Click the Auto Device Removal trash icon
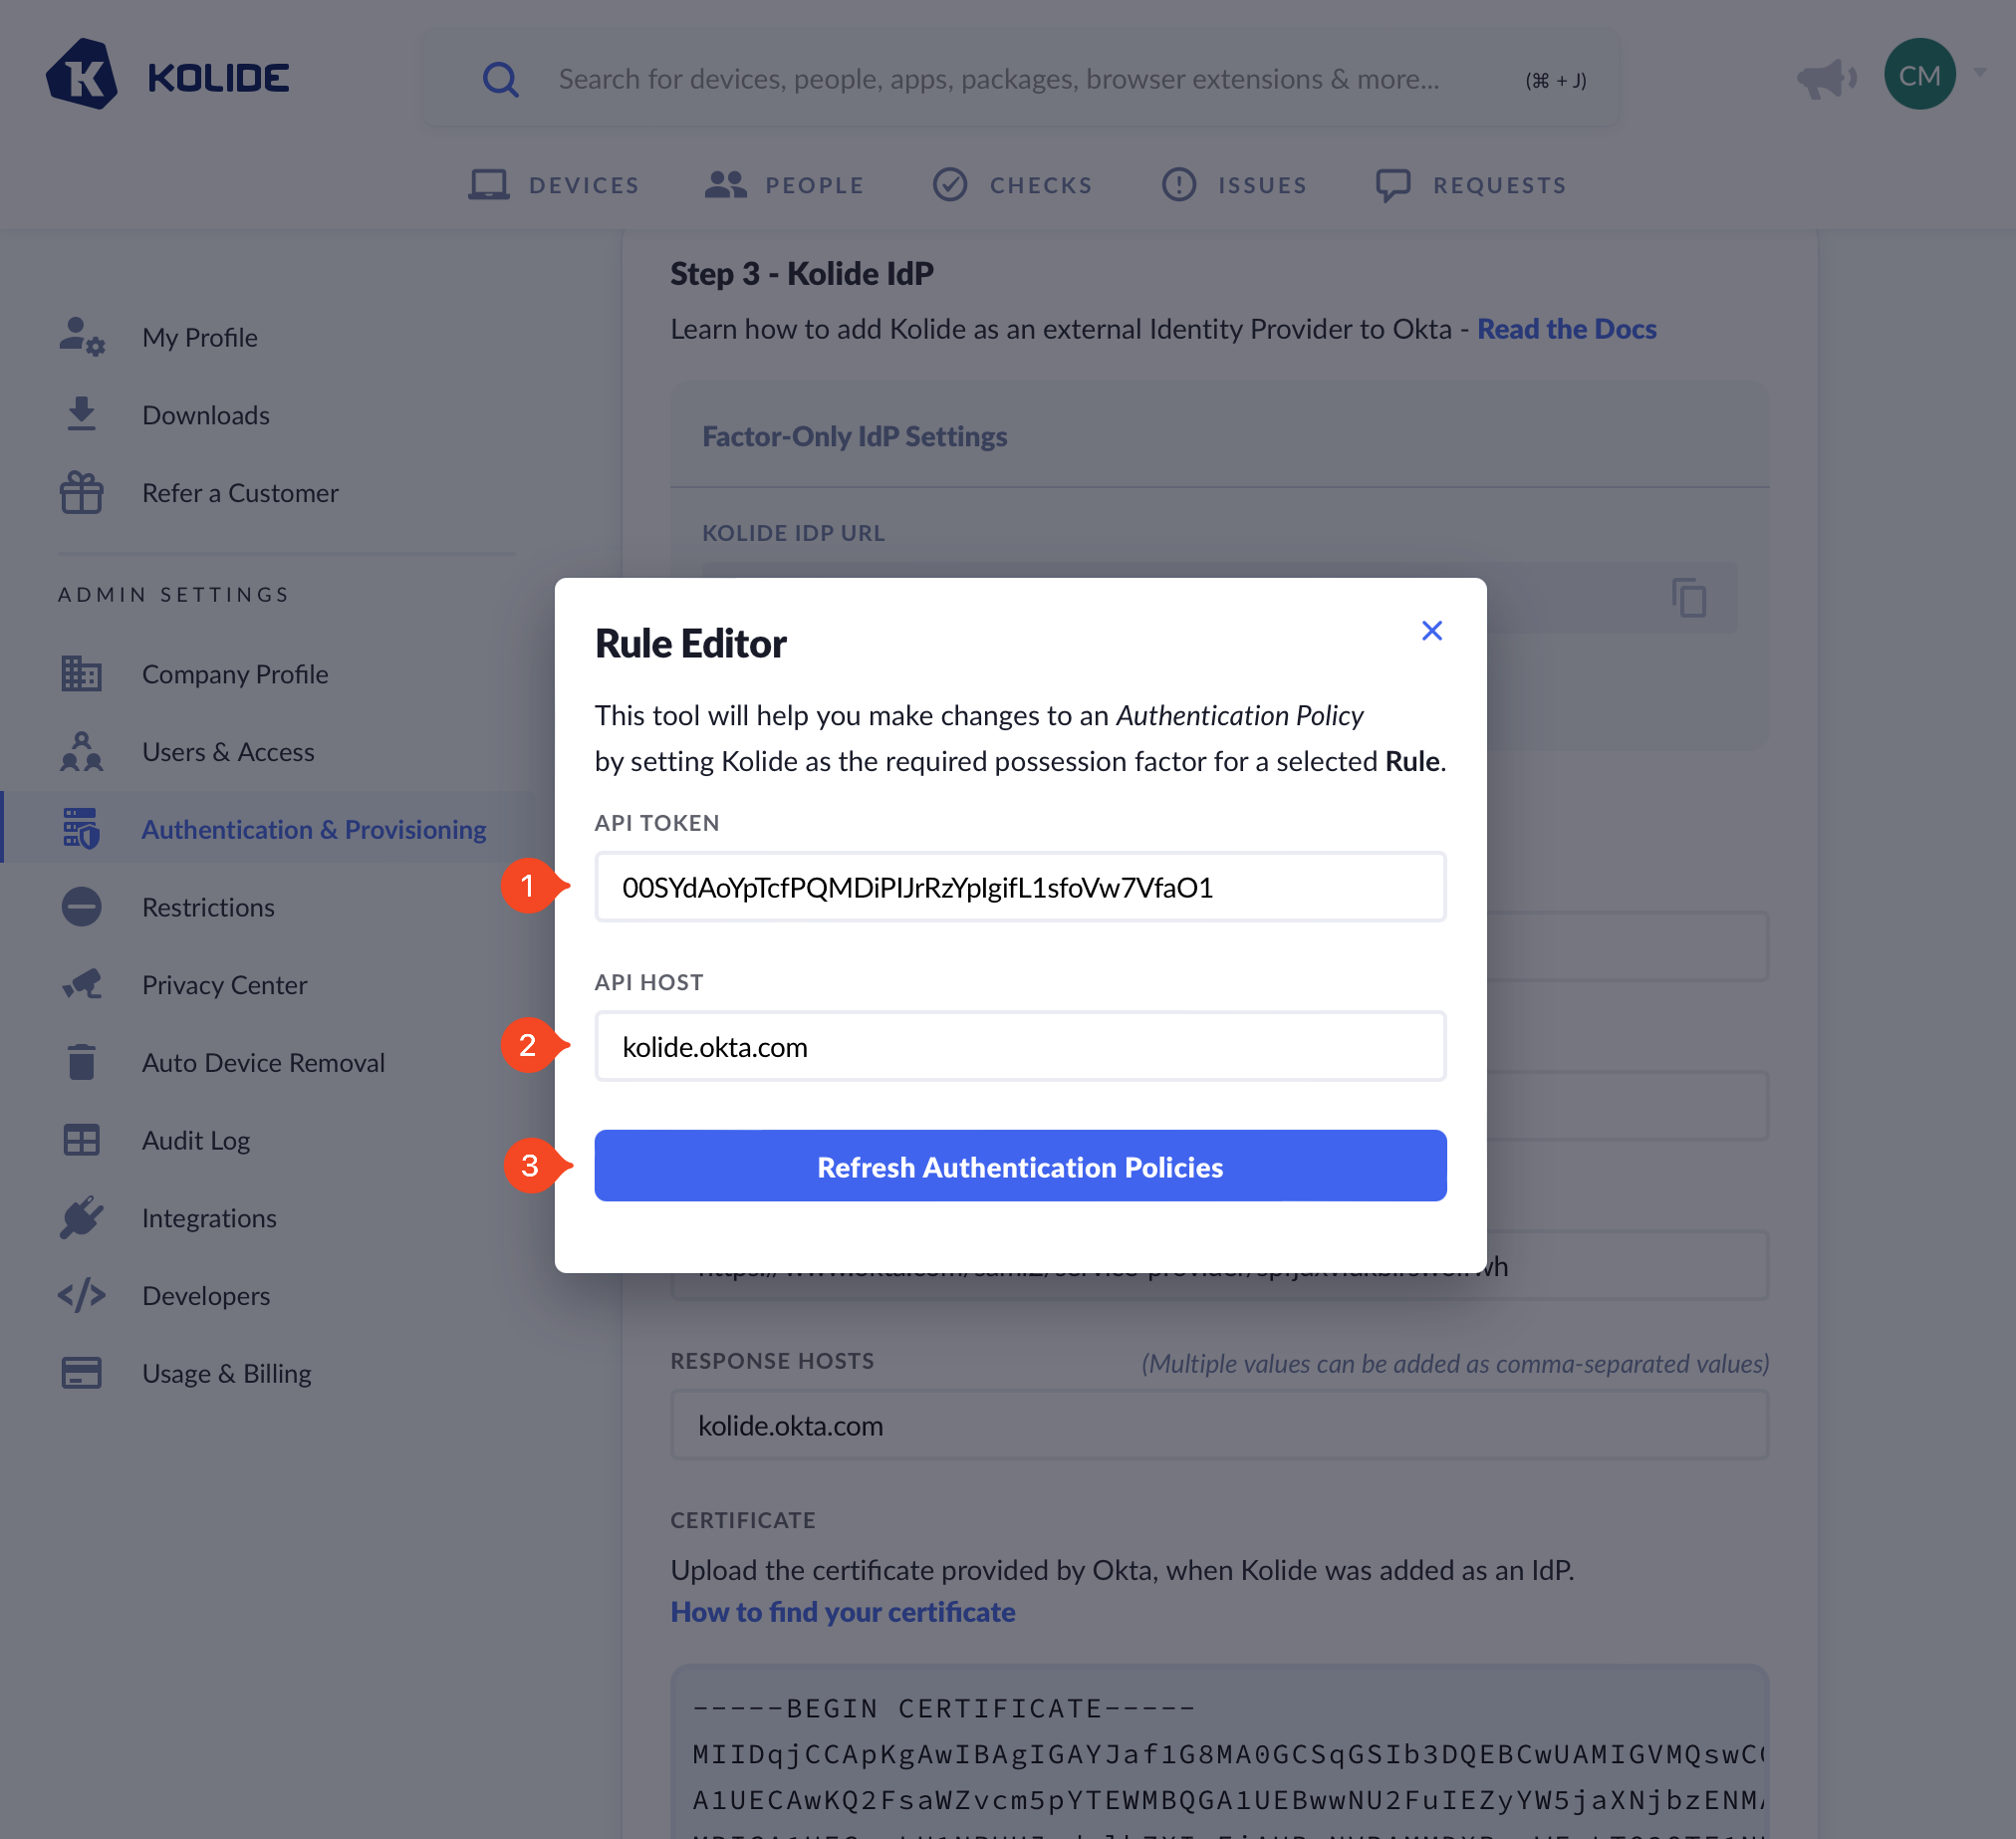 (81, 1062)
